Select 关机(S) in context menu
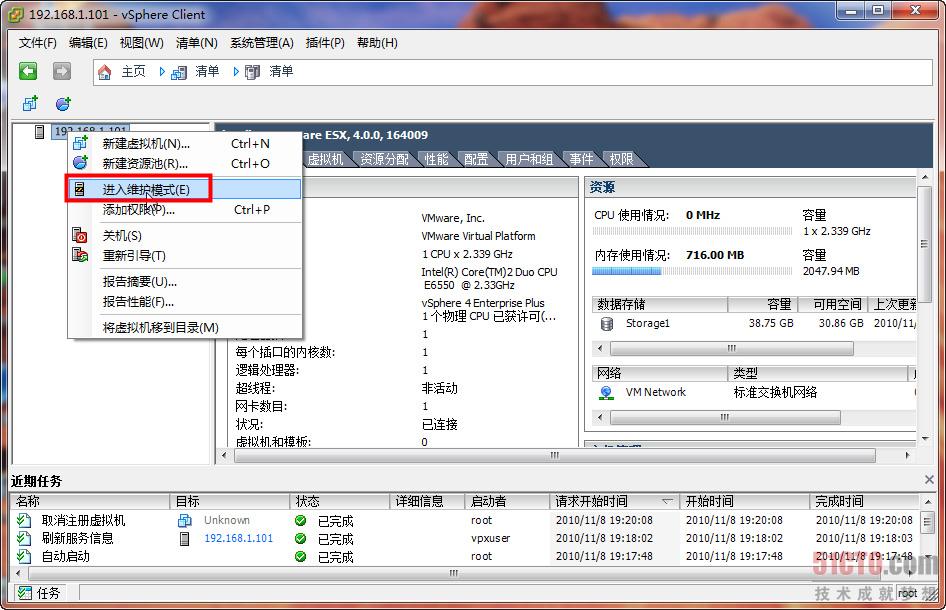 [x=185, y=235]
